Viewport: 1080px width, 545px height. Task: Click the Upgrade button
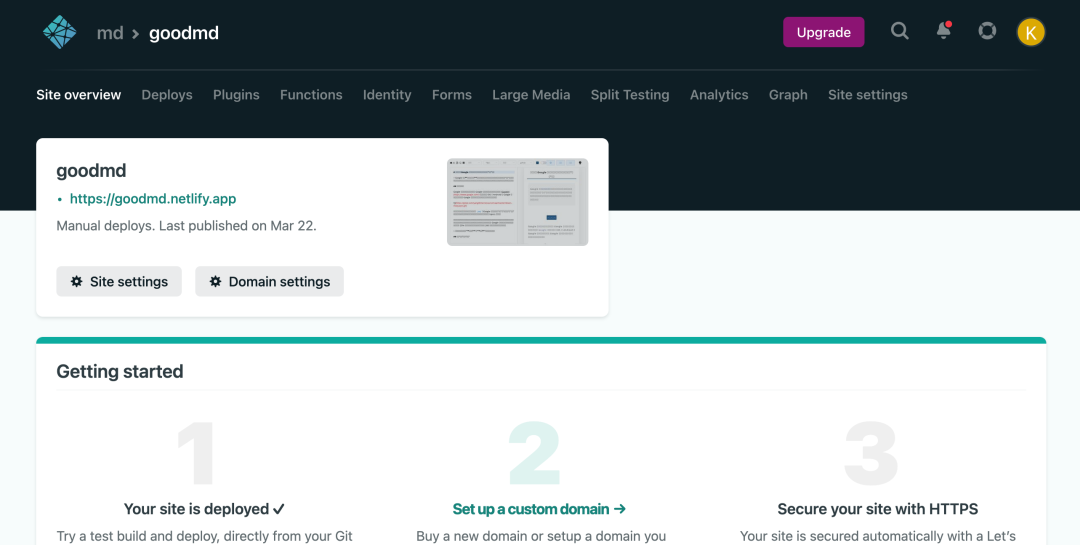click(823, 32)
